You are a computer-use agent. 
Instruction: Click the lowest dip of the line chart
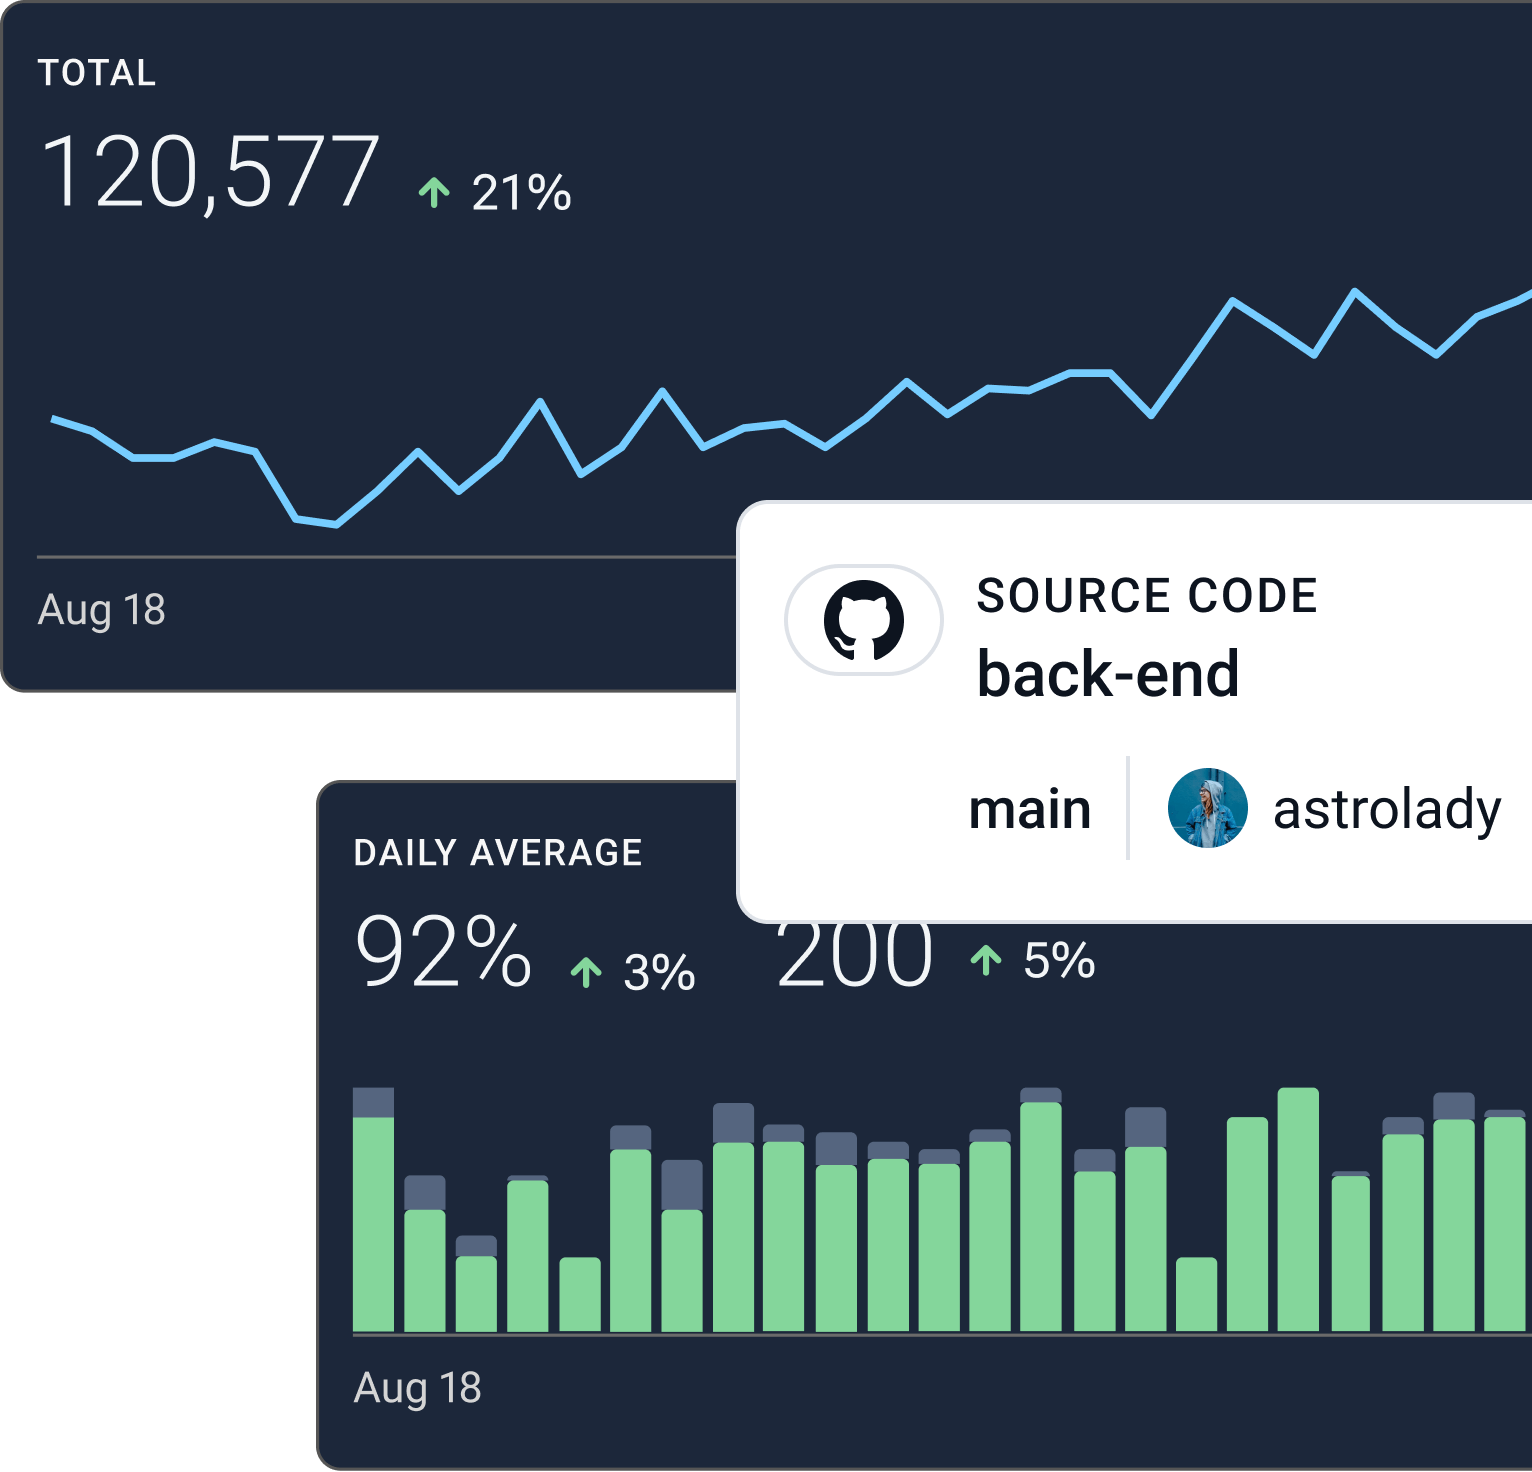click(335, 523)
